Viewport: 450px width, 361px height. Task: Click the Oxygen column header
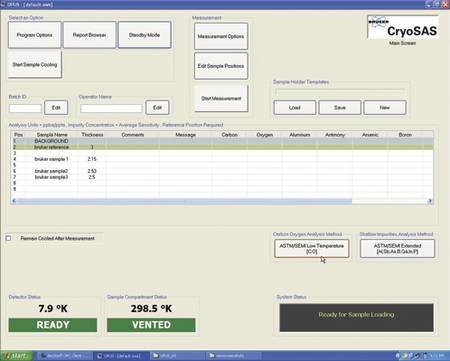coord(265,135)
